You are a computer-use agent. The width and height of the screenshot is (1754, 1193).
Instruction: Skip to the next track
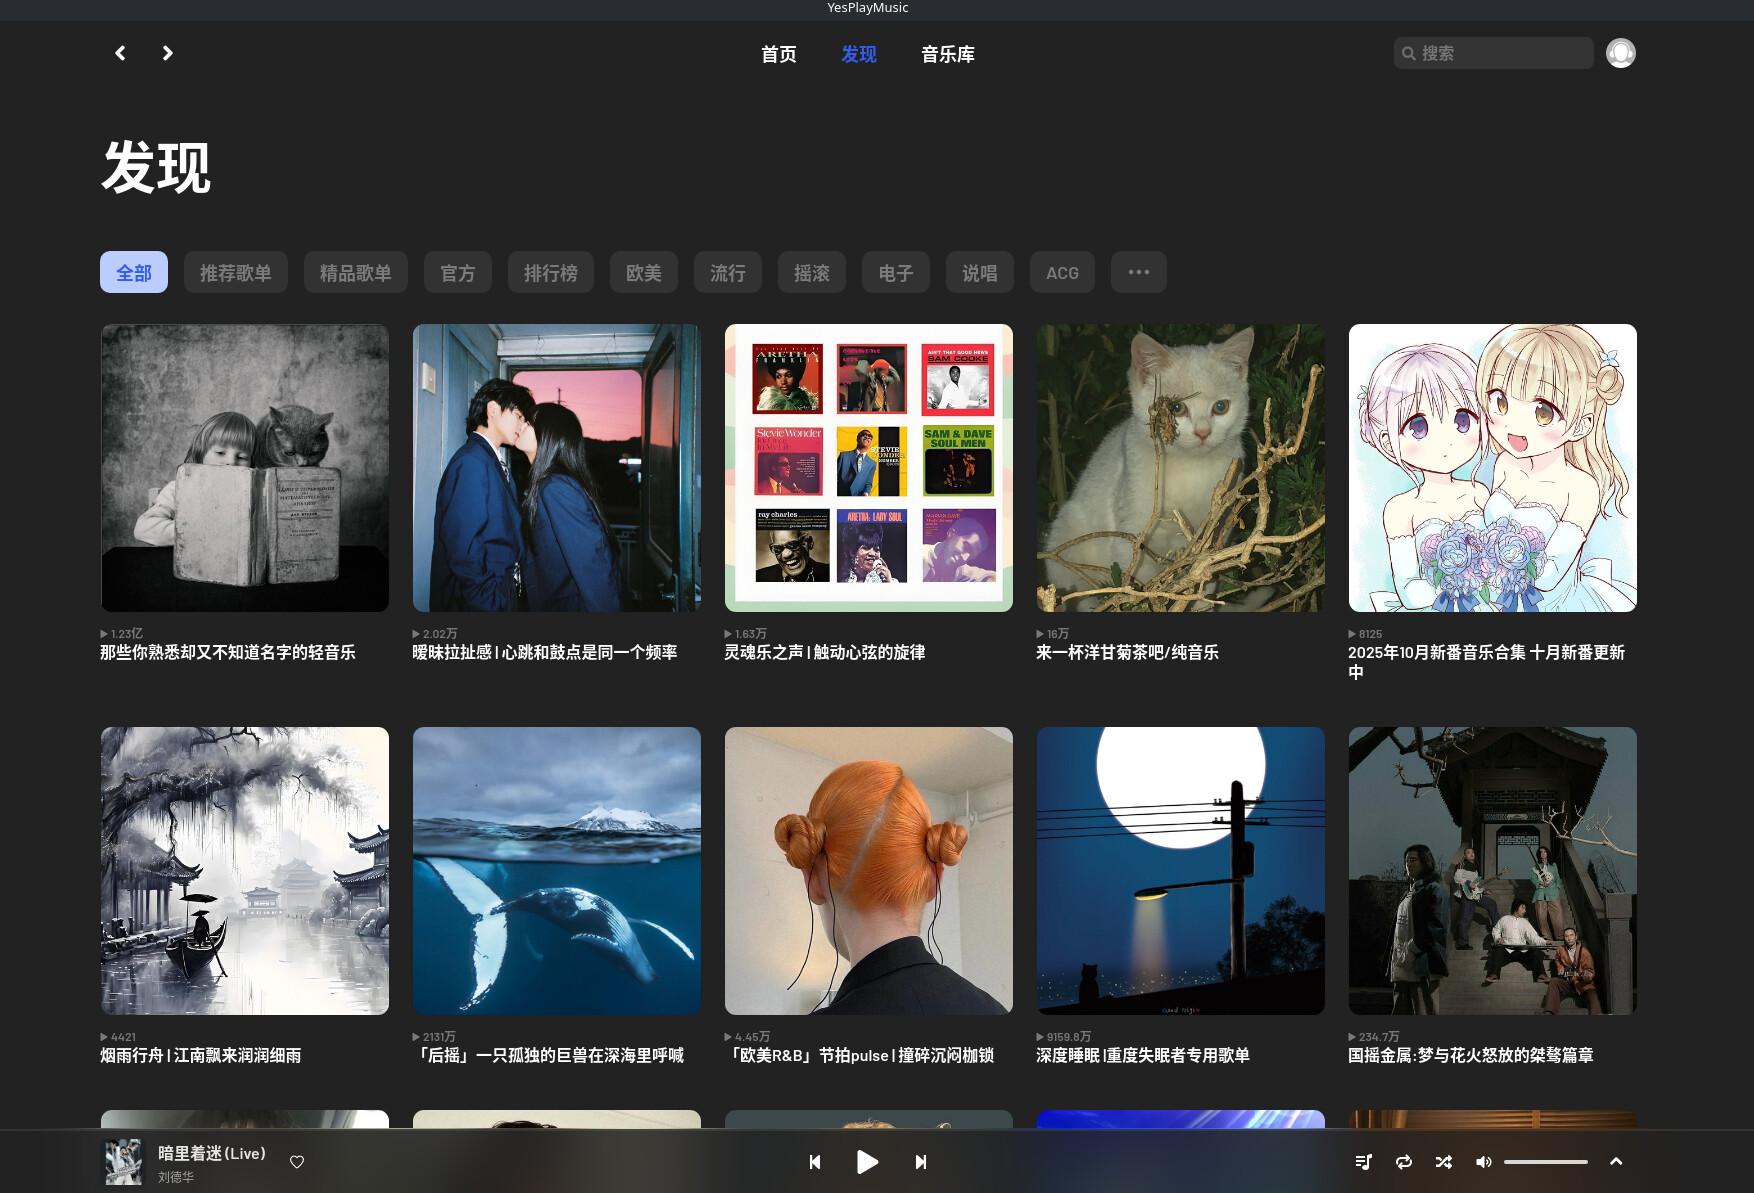pyautogui.click(x=920, y=1161)
